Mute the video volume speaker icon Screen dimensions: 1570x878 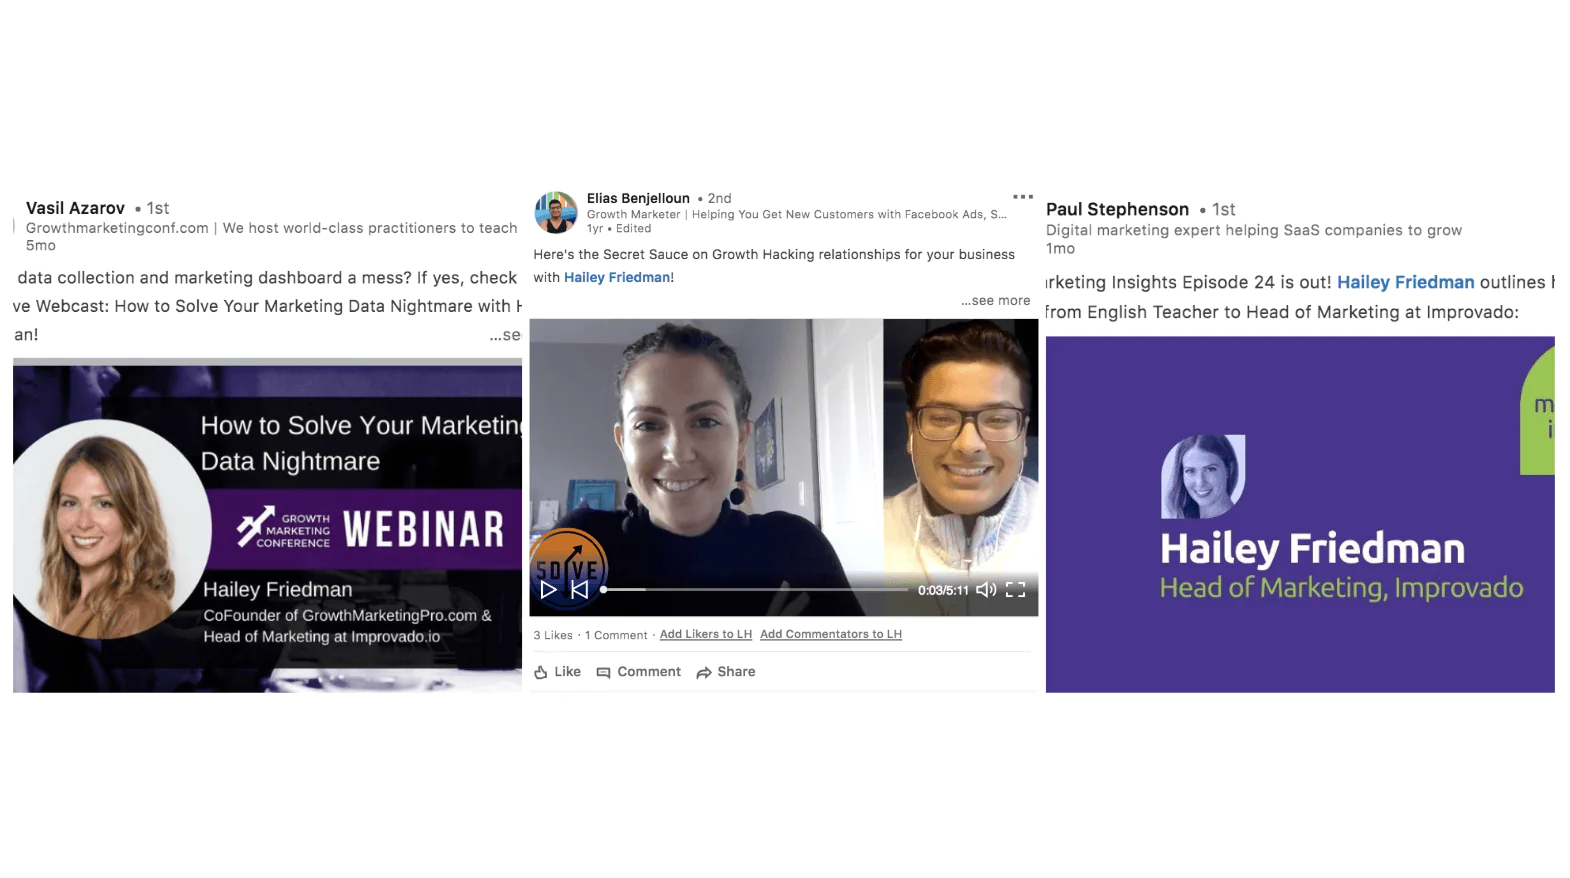pos(986,590)
